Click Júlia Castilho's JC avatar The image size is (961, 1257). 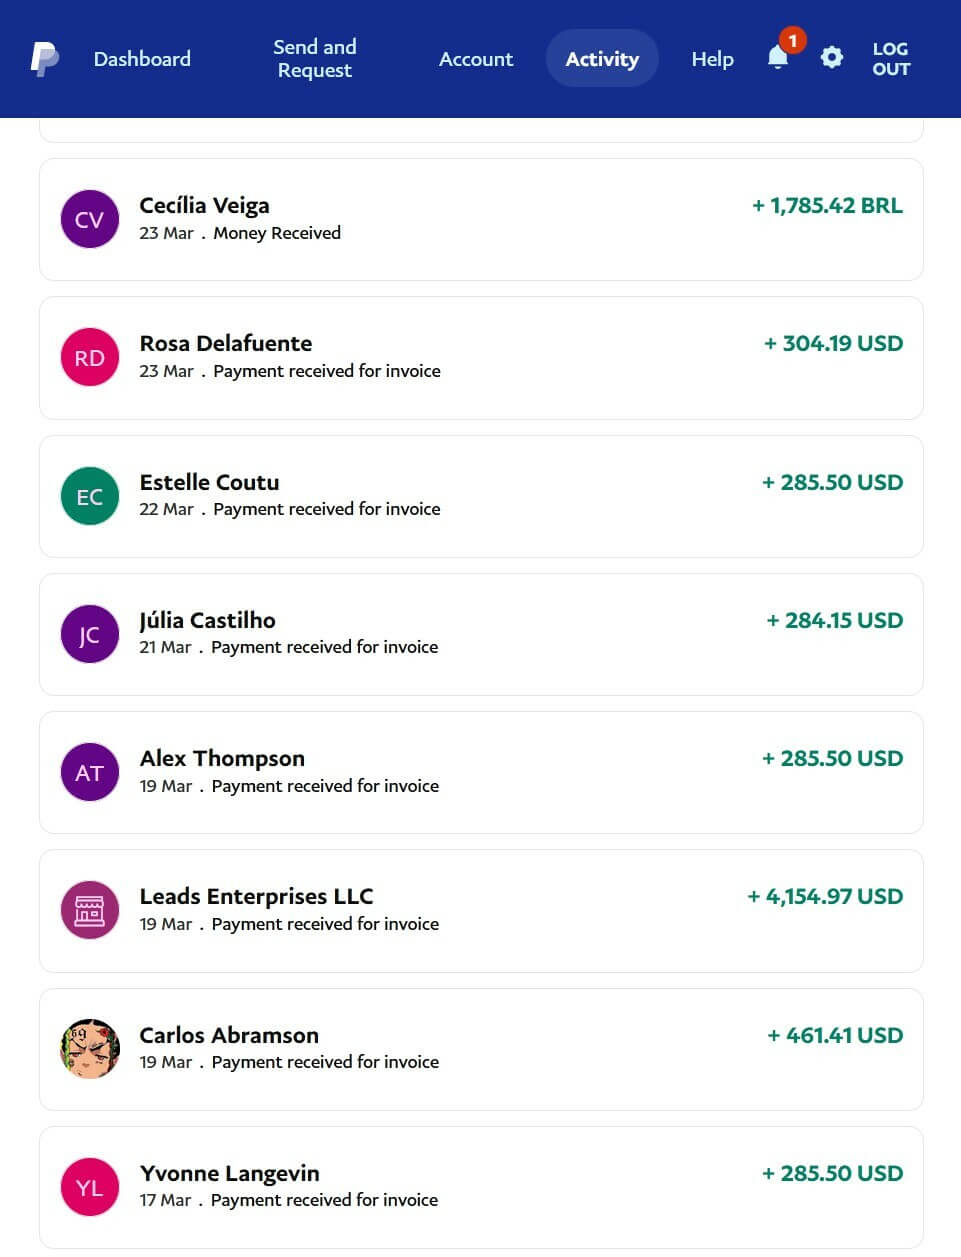(x=90, y=634)
